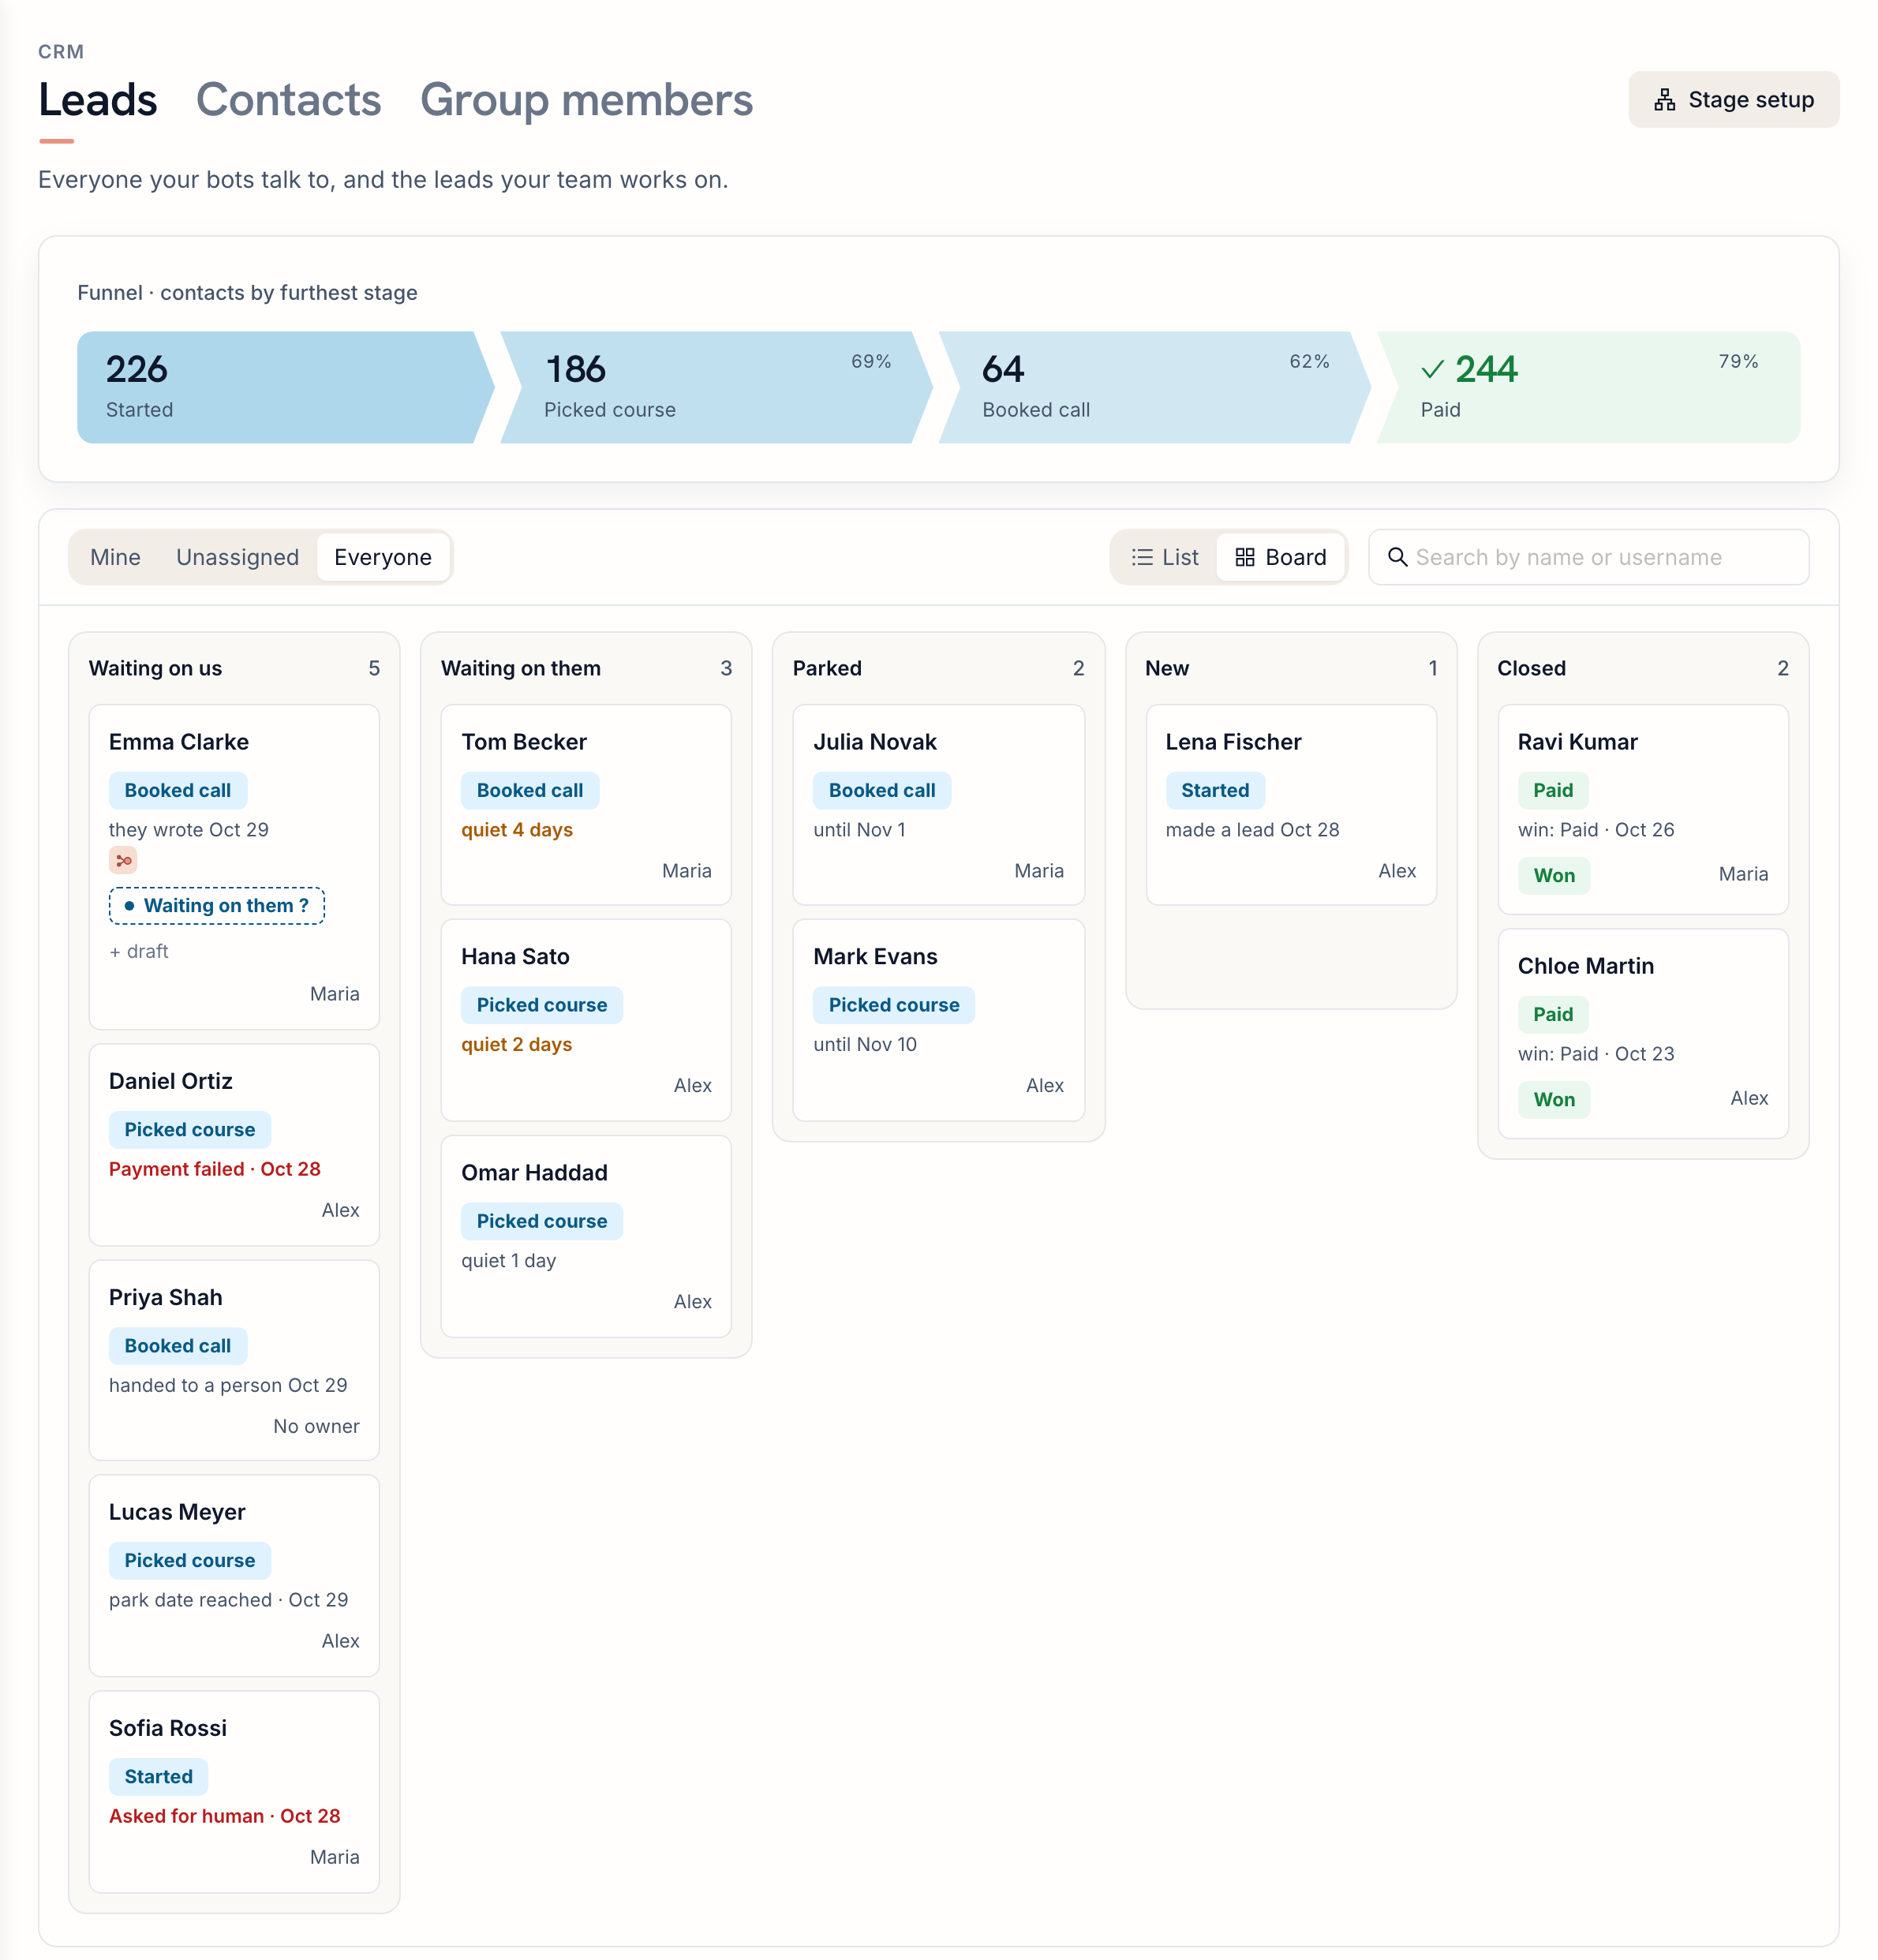The width and height of the screenshot is (1878, 1960).
Task: Open Mark Evans's lead card
Action: coord(938,1020)
